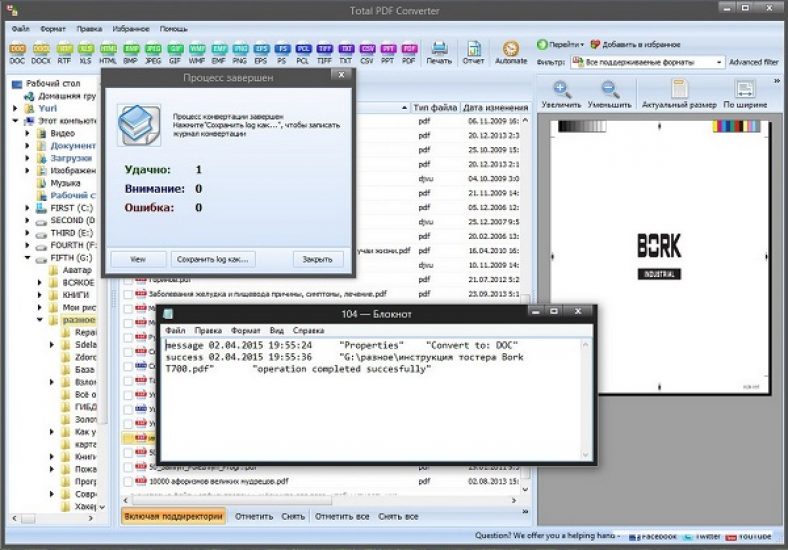Select WMF conversion icon

[x=196, y=53]
